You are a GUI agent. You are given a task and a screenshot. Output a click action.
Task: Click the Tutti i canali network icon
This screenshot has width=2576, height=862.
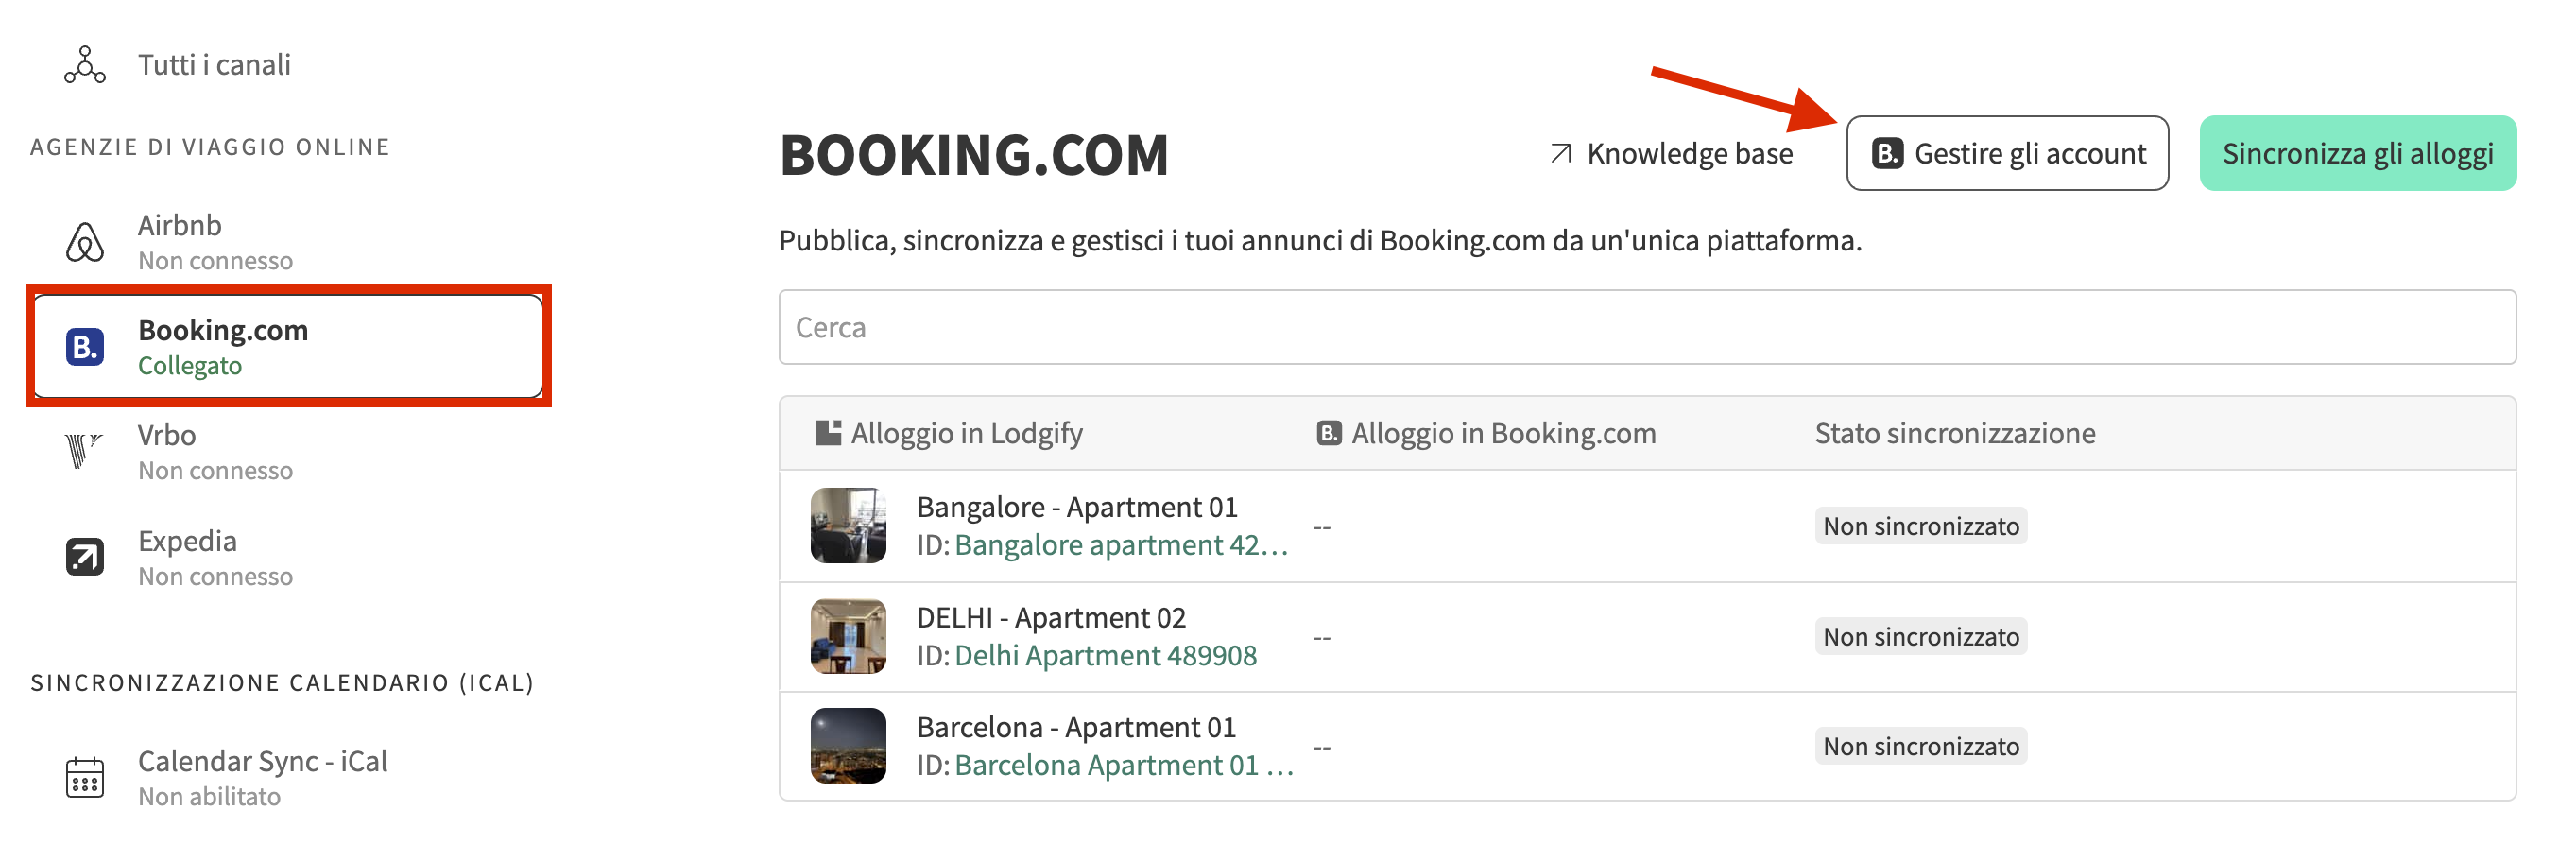85,65
